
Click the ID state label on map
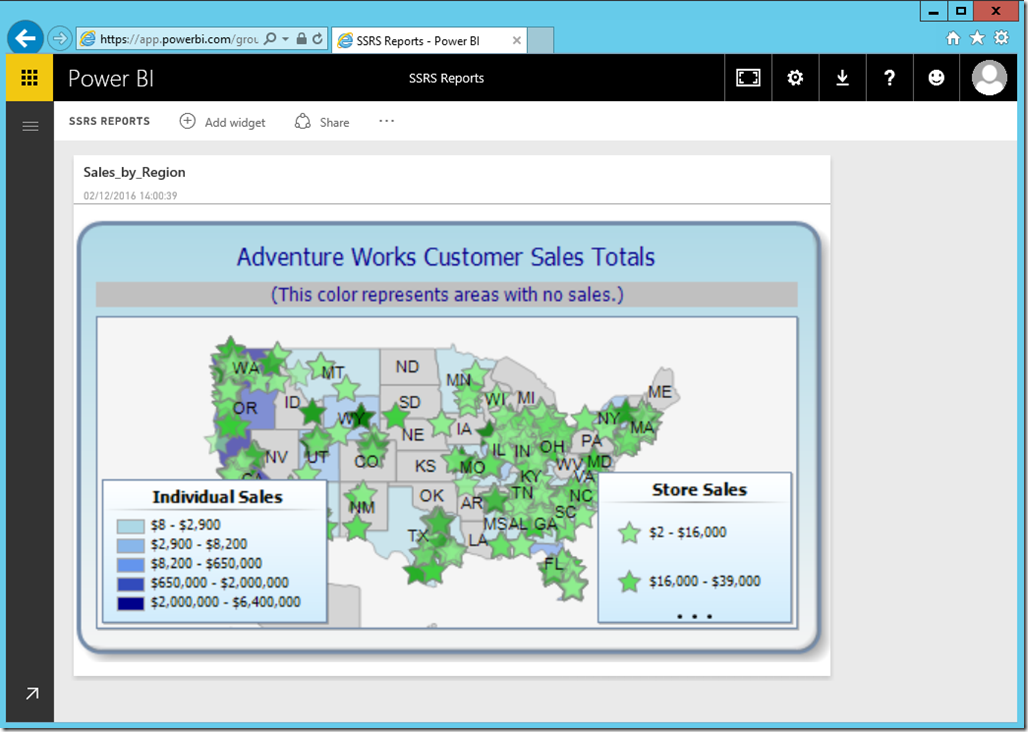coord(292,402)
